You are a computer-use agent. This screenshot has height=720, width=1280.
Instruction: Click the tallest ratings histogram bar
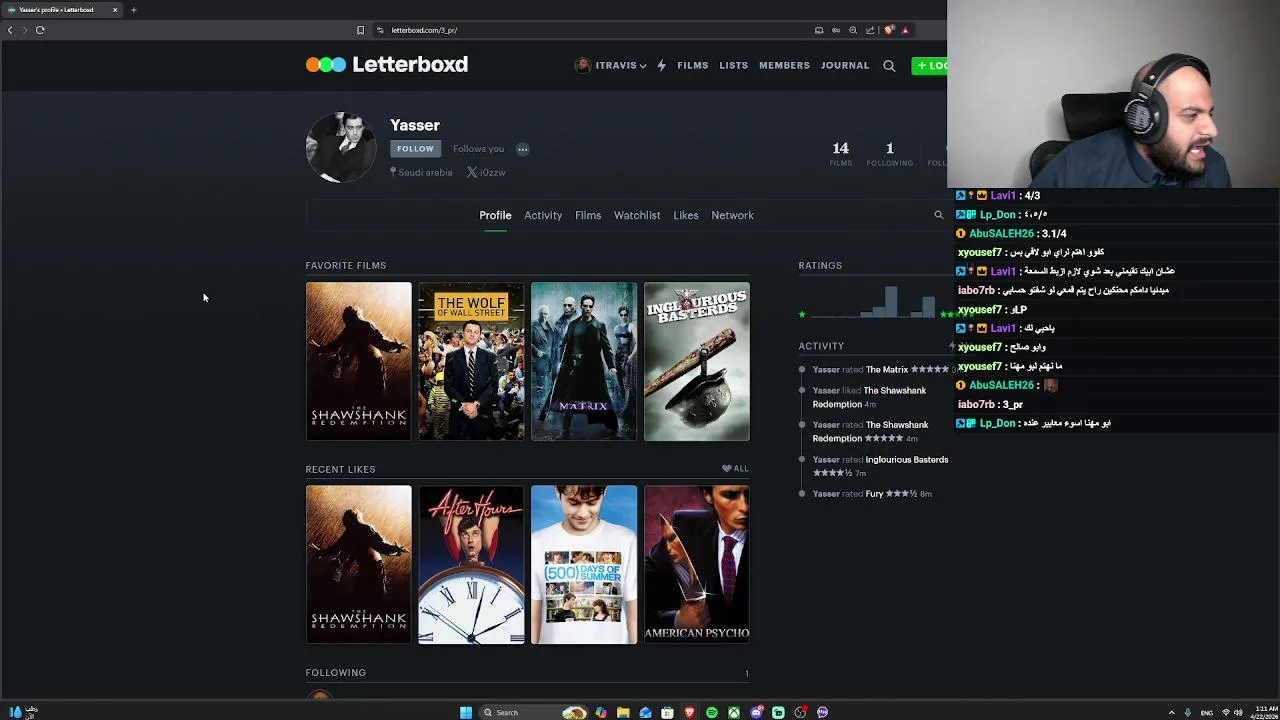pos(891,302)
